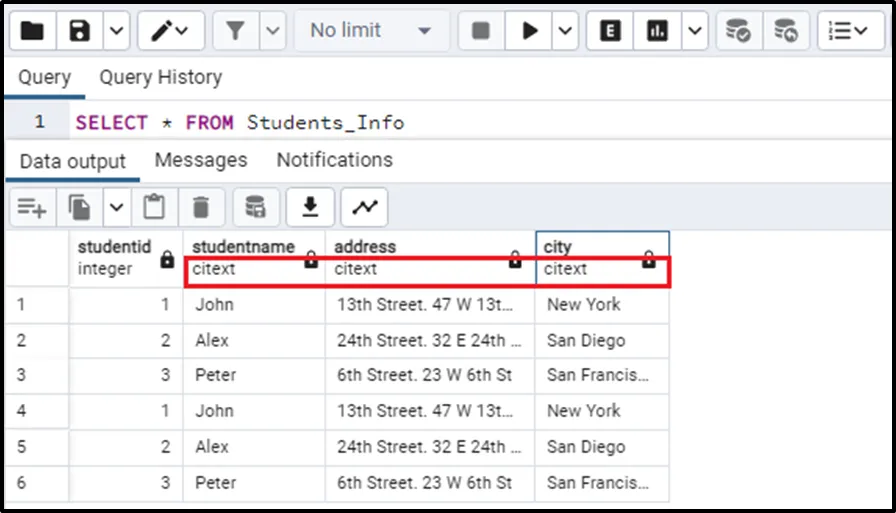Click the New York cell in row 1
Viewport: 896px width, 513px height.
pos(584,304)
